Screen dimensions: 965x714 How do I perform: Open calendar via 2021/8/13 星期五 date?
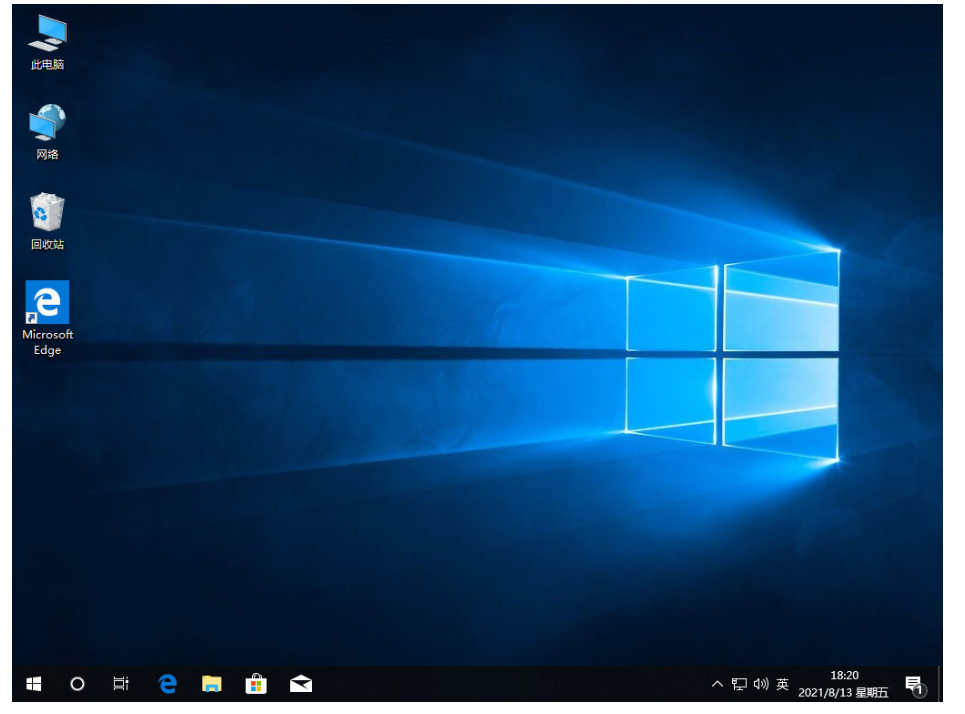[843, 692]
